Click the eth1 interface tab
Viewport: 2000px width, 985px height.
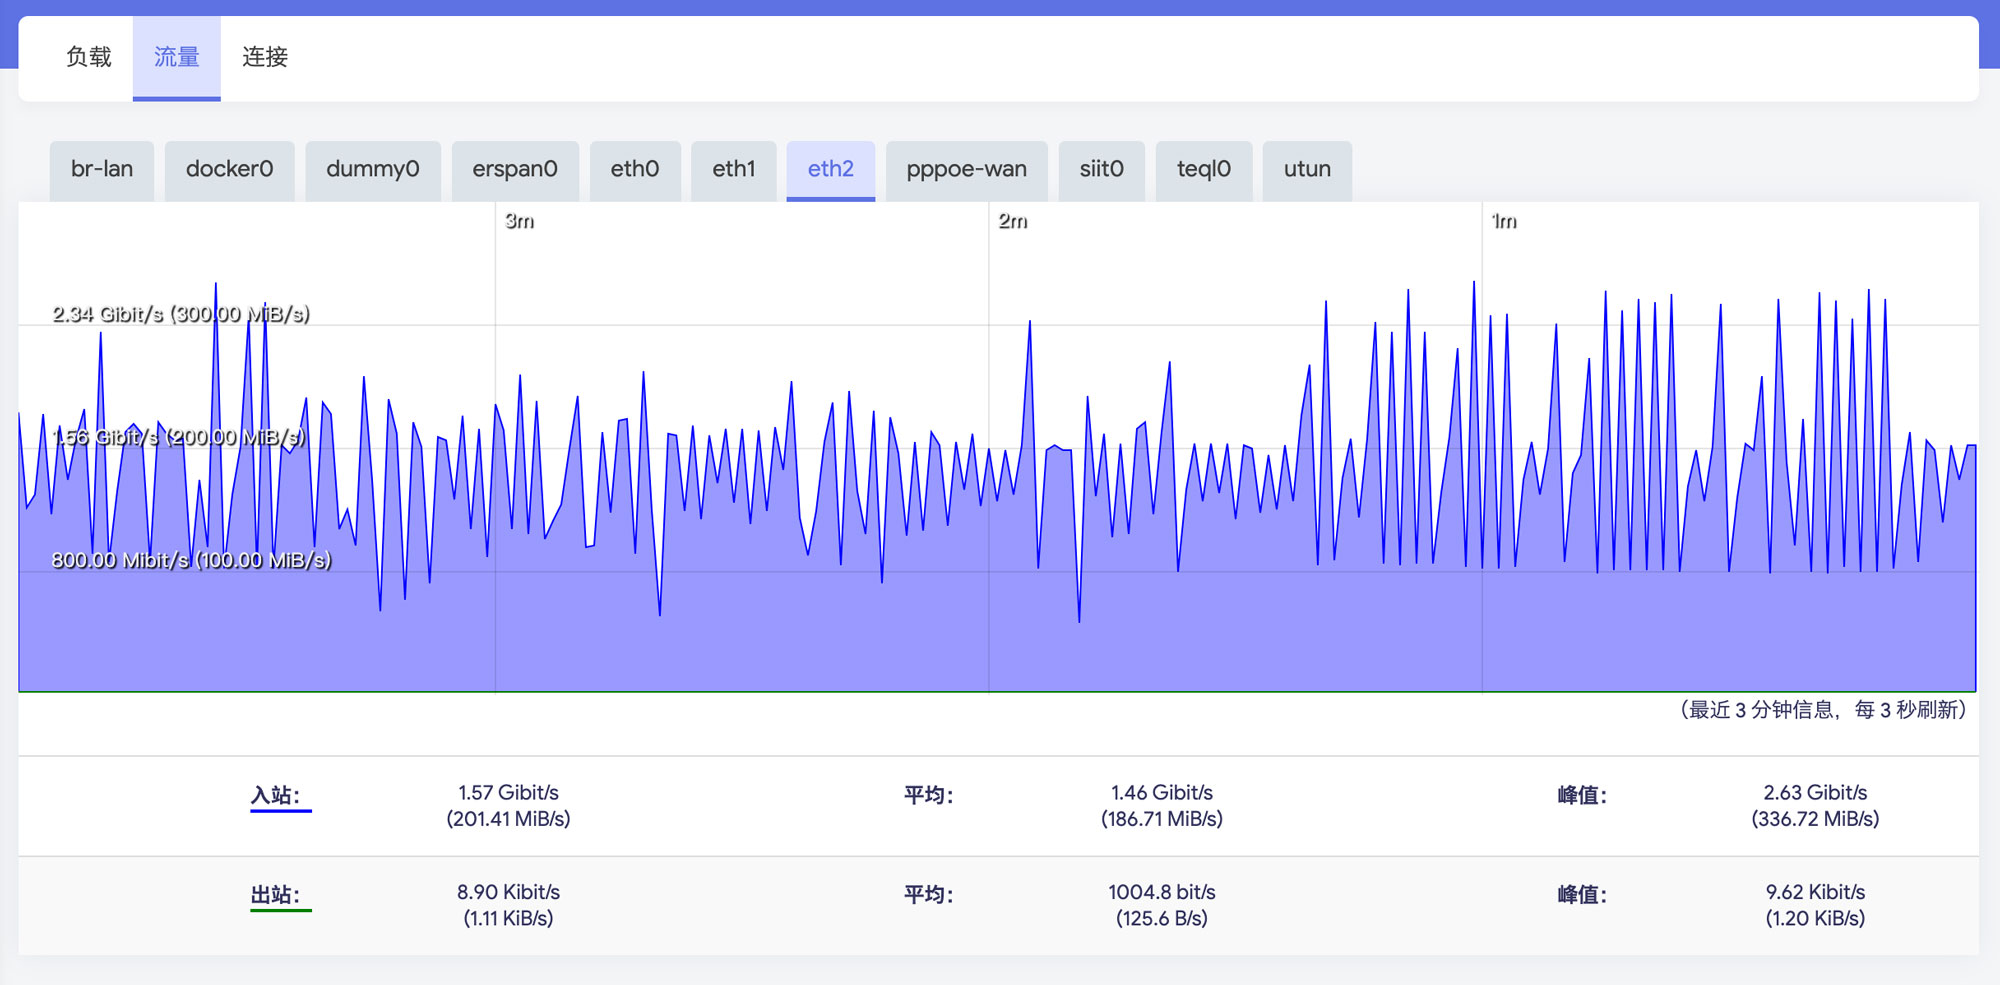tap(733, 169)
